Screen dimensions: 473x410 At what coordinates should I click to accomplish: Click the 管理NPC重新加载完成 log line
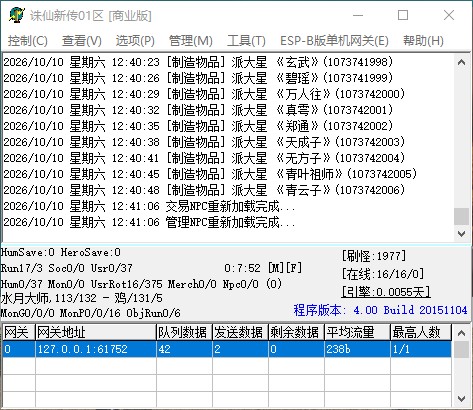(149, 222)
